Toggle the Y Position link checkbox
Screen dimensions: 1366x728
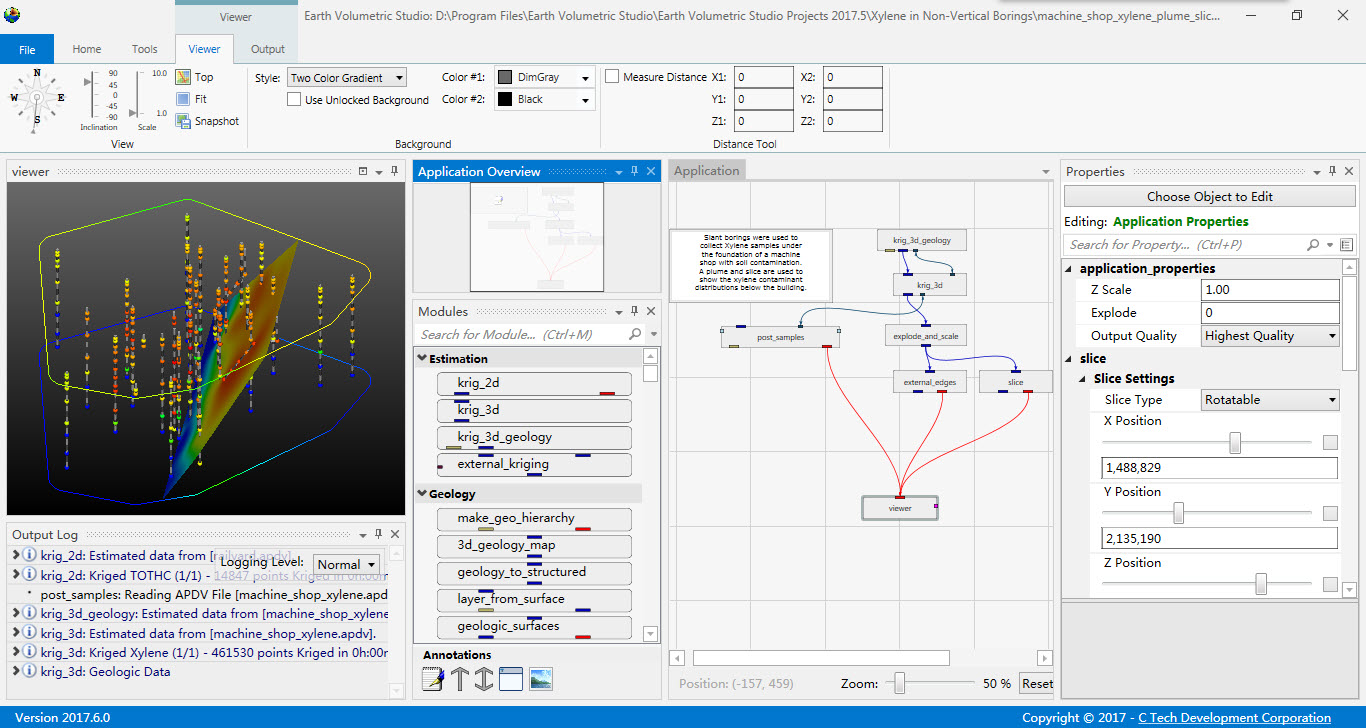[1330, 513]
